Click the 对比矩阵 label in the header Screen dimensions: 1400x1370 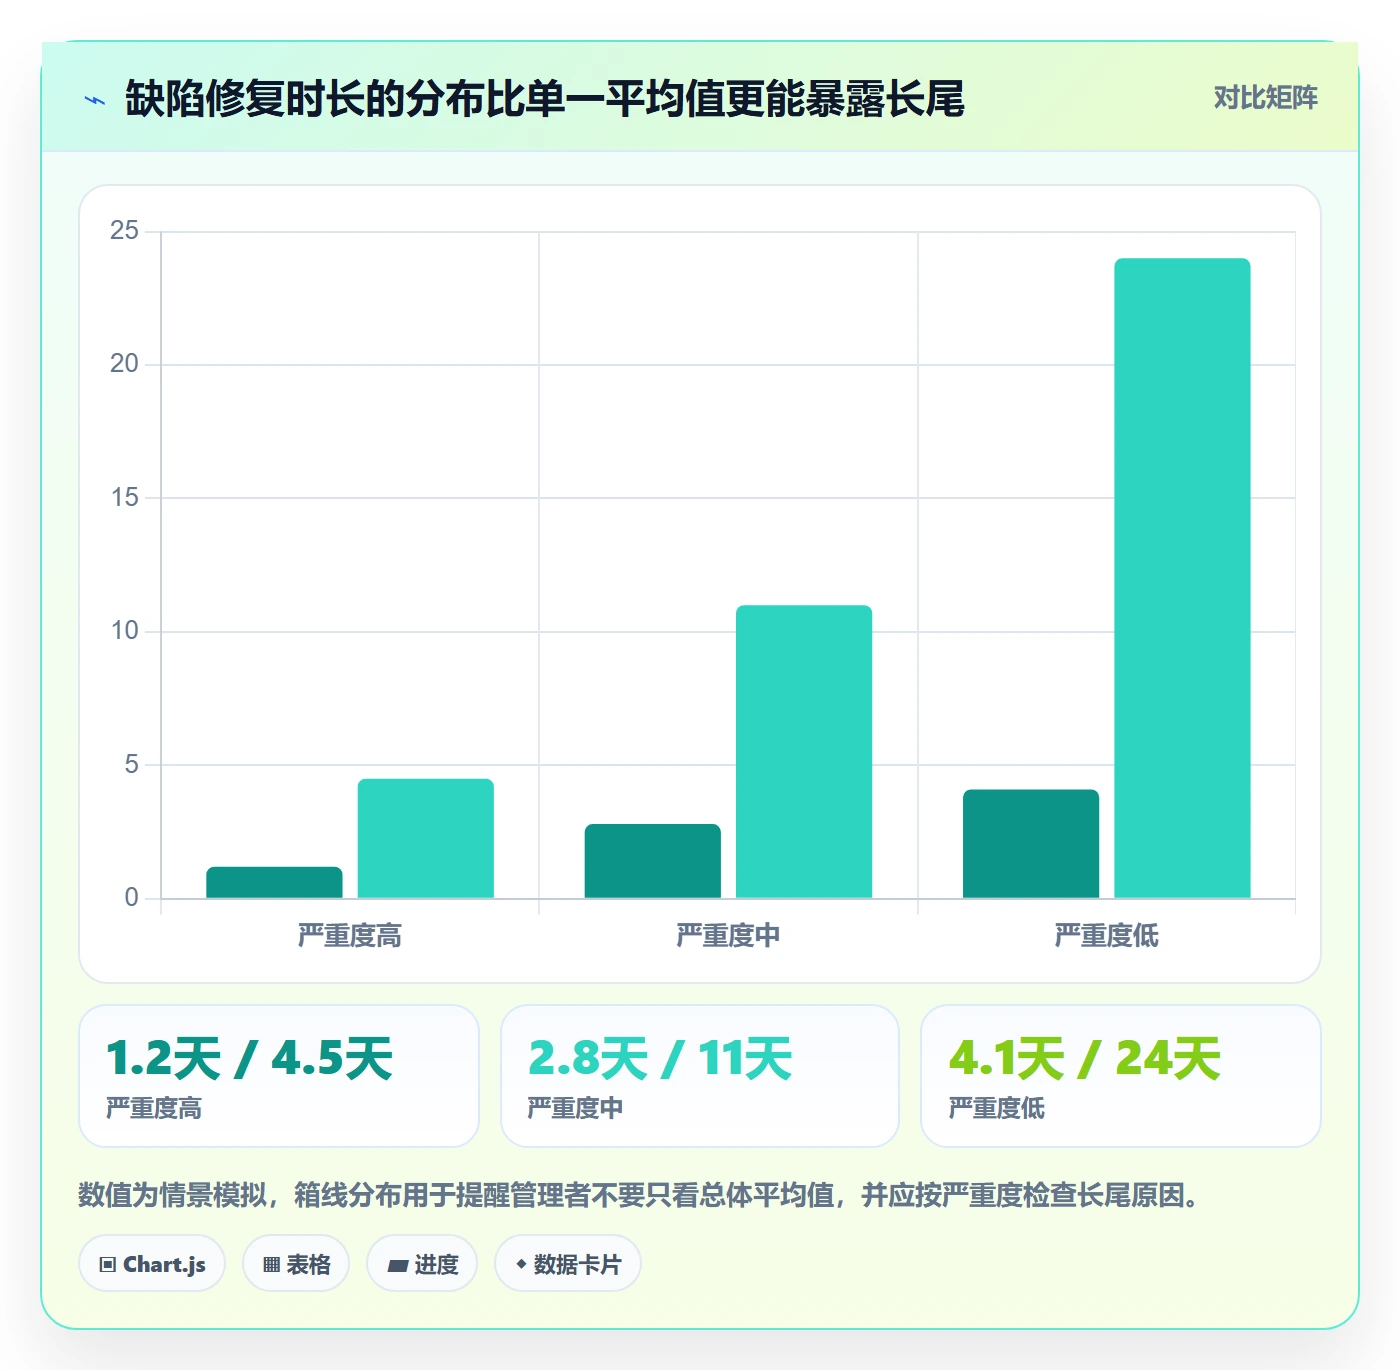(x=1265, y=98)
